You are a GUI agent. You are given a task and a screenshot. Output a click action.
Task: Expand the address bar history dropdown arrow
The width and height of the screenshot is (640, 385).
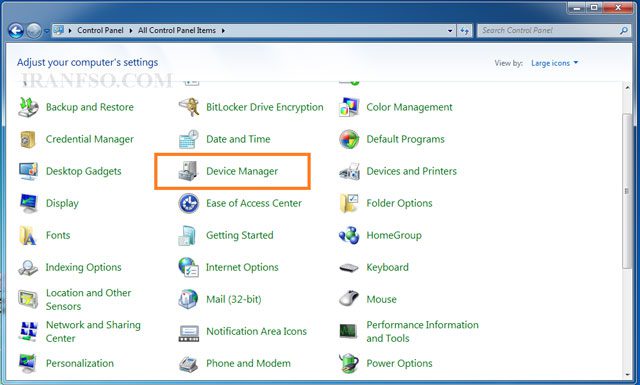[450, 31]
